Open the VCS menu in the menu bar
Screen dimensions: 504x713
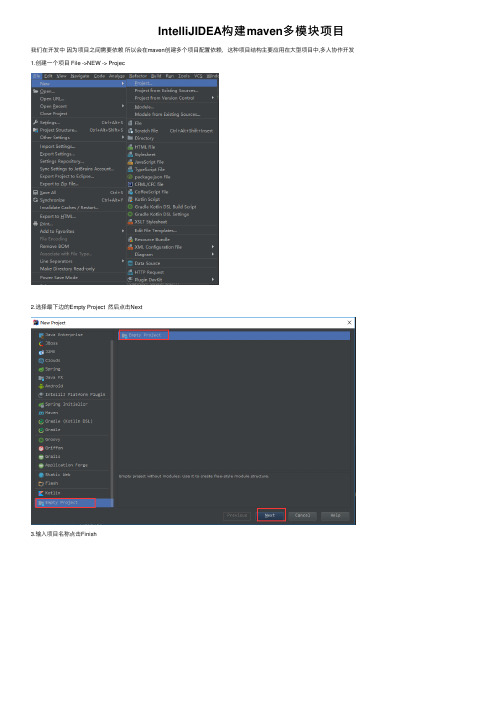pos(198,76)
